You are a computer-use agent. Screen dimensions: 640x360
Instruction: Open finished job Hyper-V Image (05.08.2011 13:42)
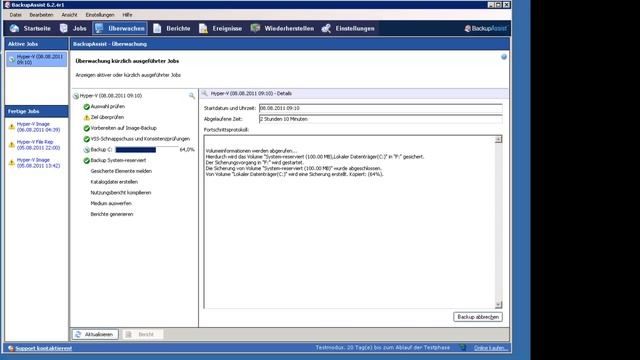tap(38, 163)
